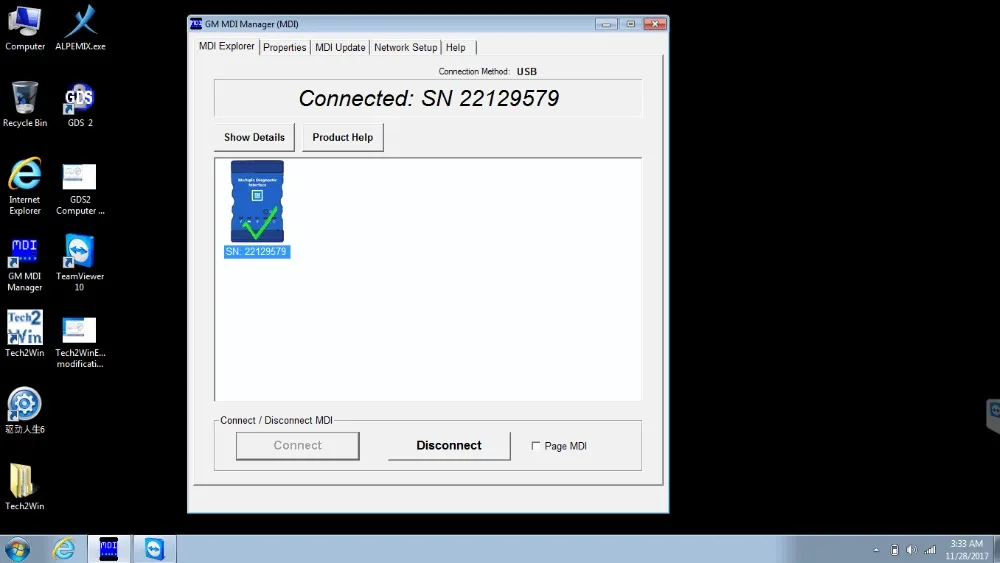Open the Computer desktop icon
This screenshot has width=1000, height=563.
pos(25,27)
